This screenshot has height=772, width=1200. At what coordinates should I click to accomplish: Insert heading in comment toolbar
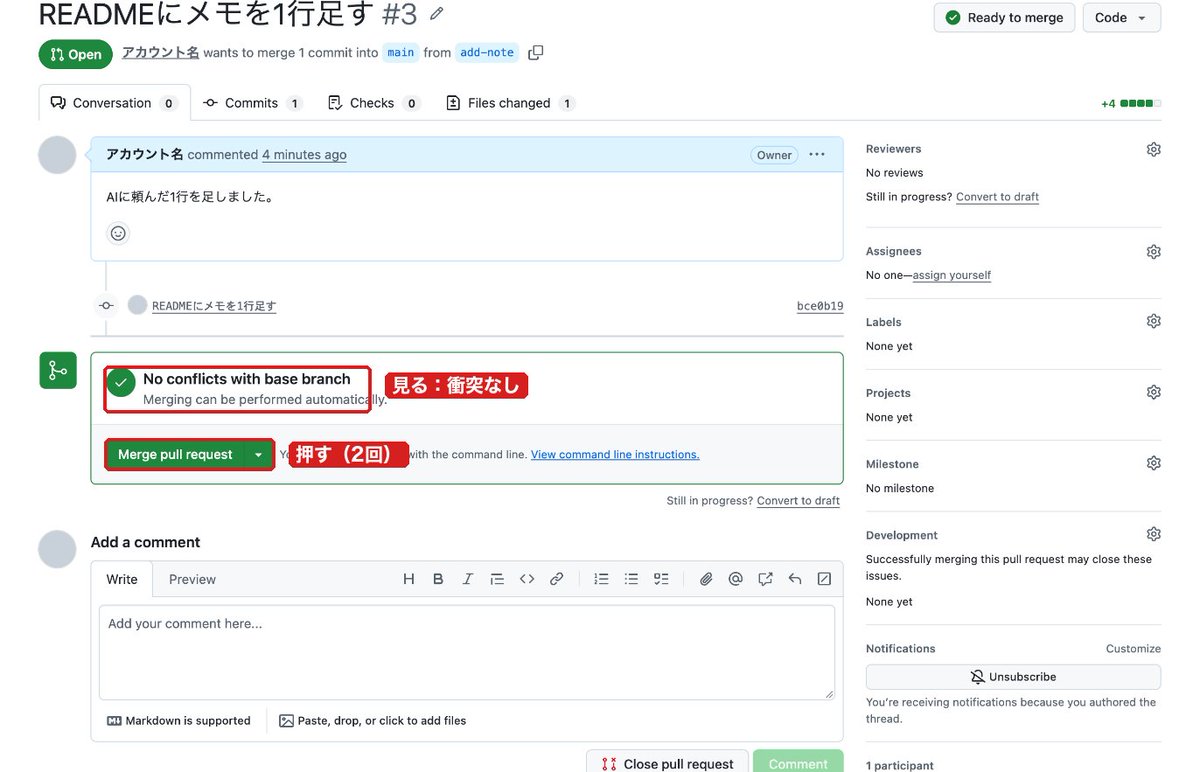click(x=408, y=579)
